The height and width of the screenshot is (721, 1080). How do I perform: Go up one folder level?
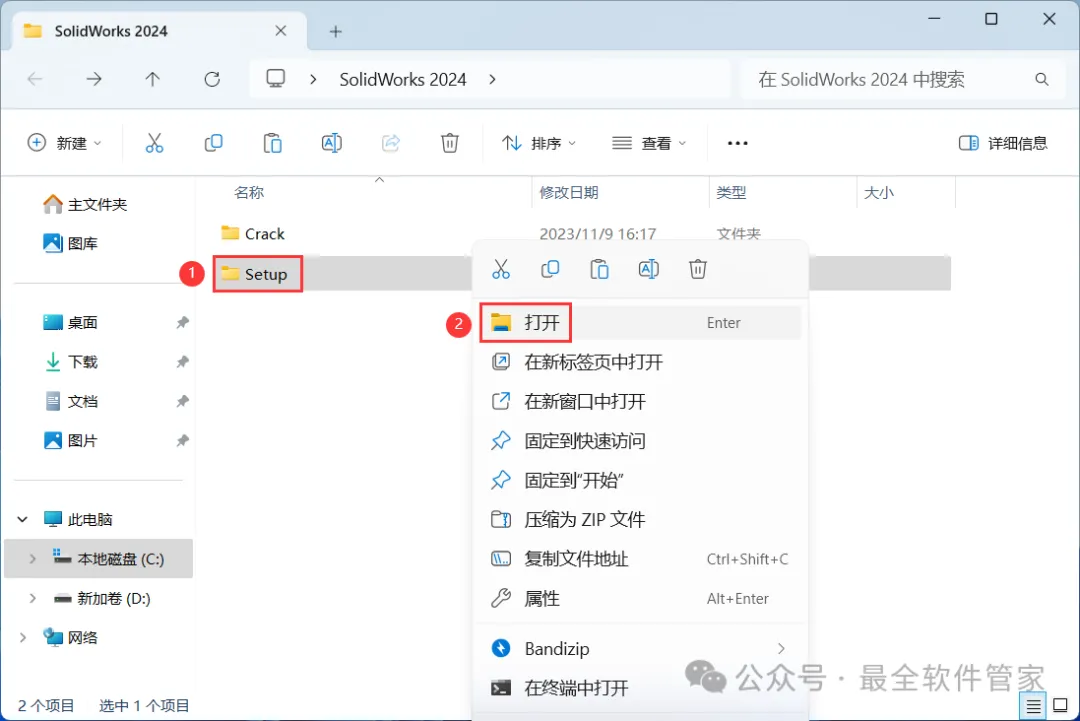152,79
